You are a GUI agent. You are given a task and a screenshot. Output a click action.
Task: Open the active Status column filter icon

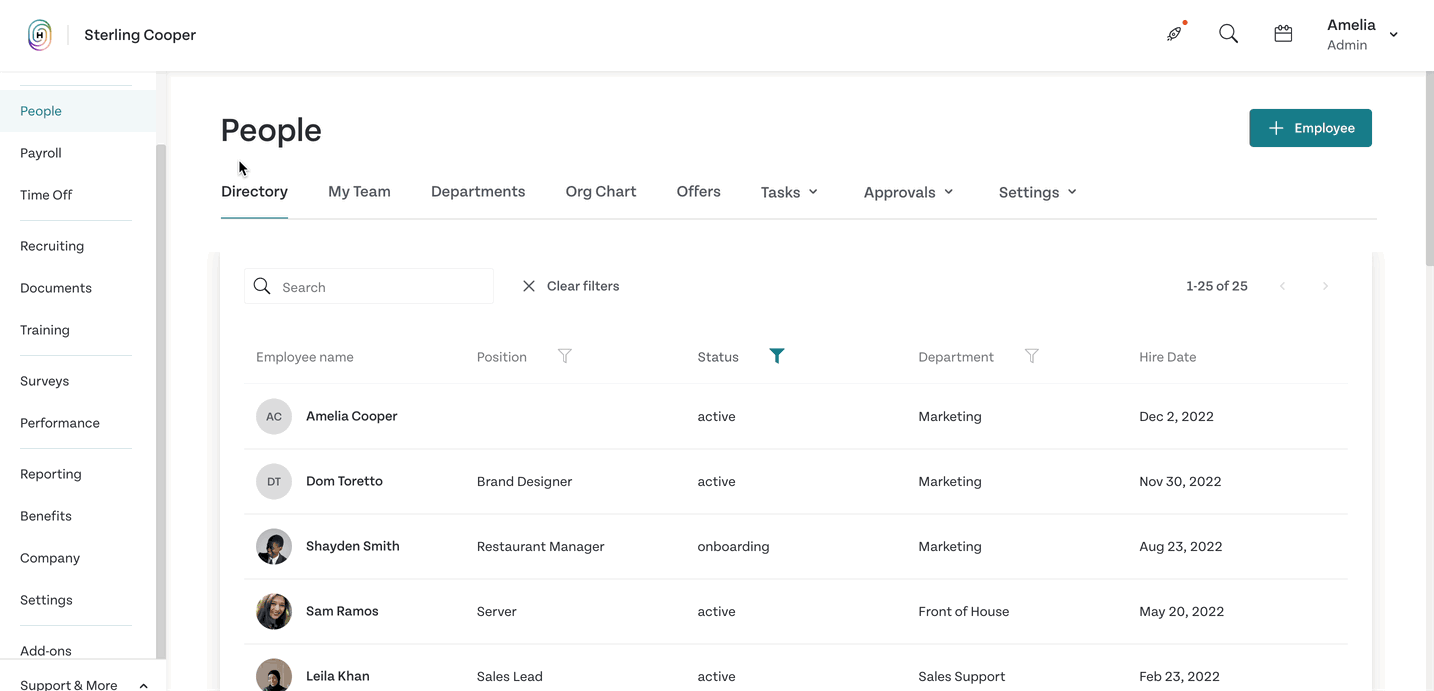pyautogui.click(x=777, y=356)
